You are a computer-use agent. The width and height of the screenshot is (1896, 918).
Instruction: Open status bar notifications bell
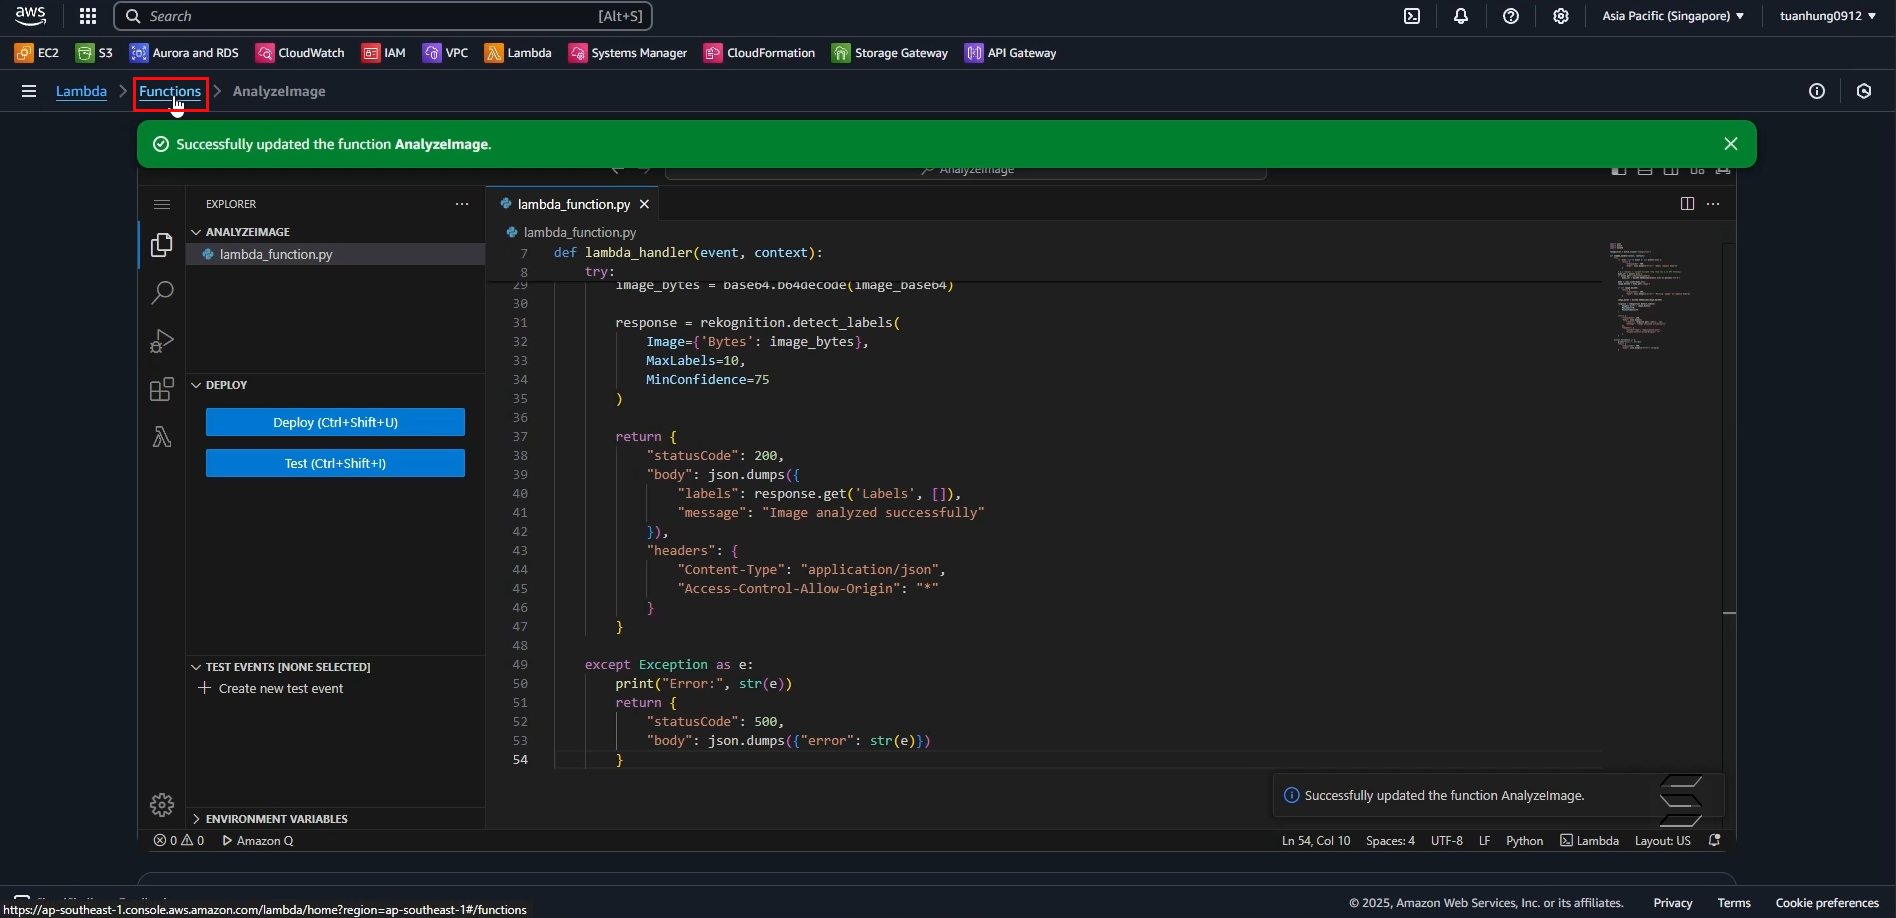pos(1715,841)
